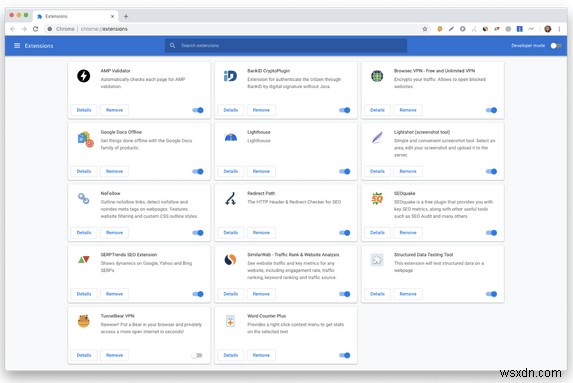This screenshot has width=573, height=383.
Task: Go forward with the browser forward arrow
Action: point(24,29)
